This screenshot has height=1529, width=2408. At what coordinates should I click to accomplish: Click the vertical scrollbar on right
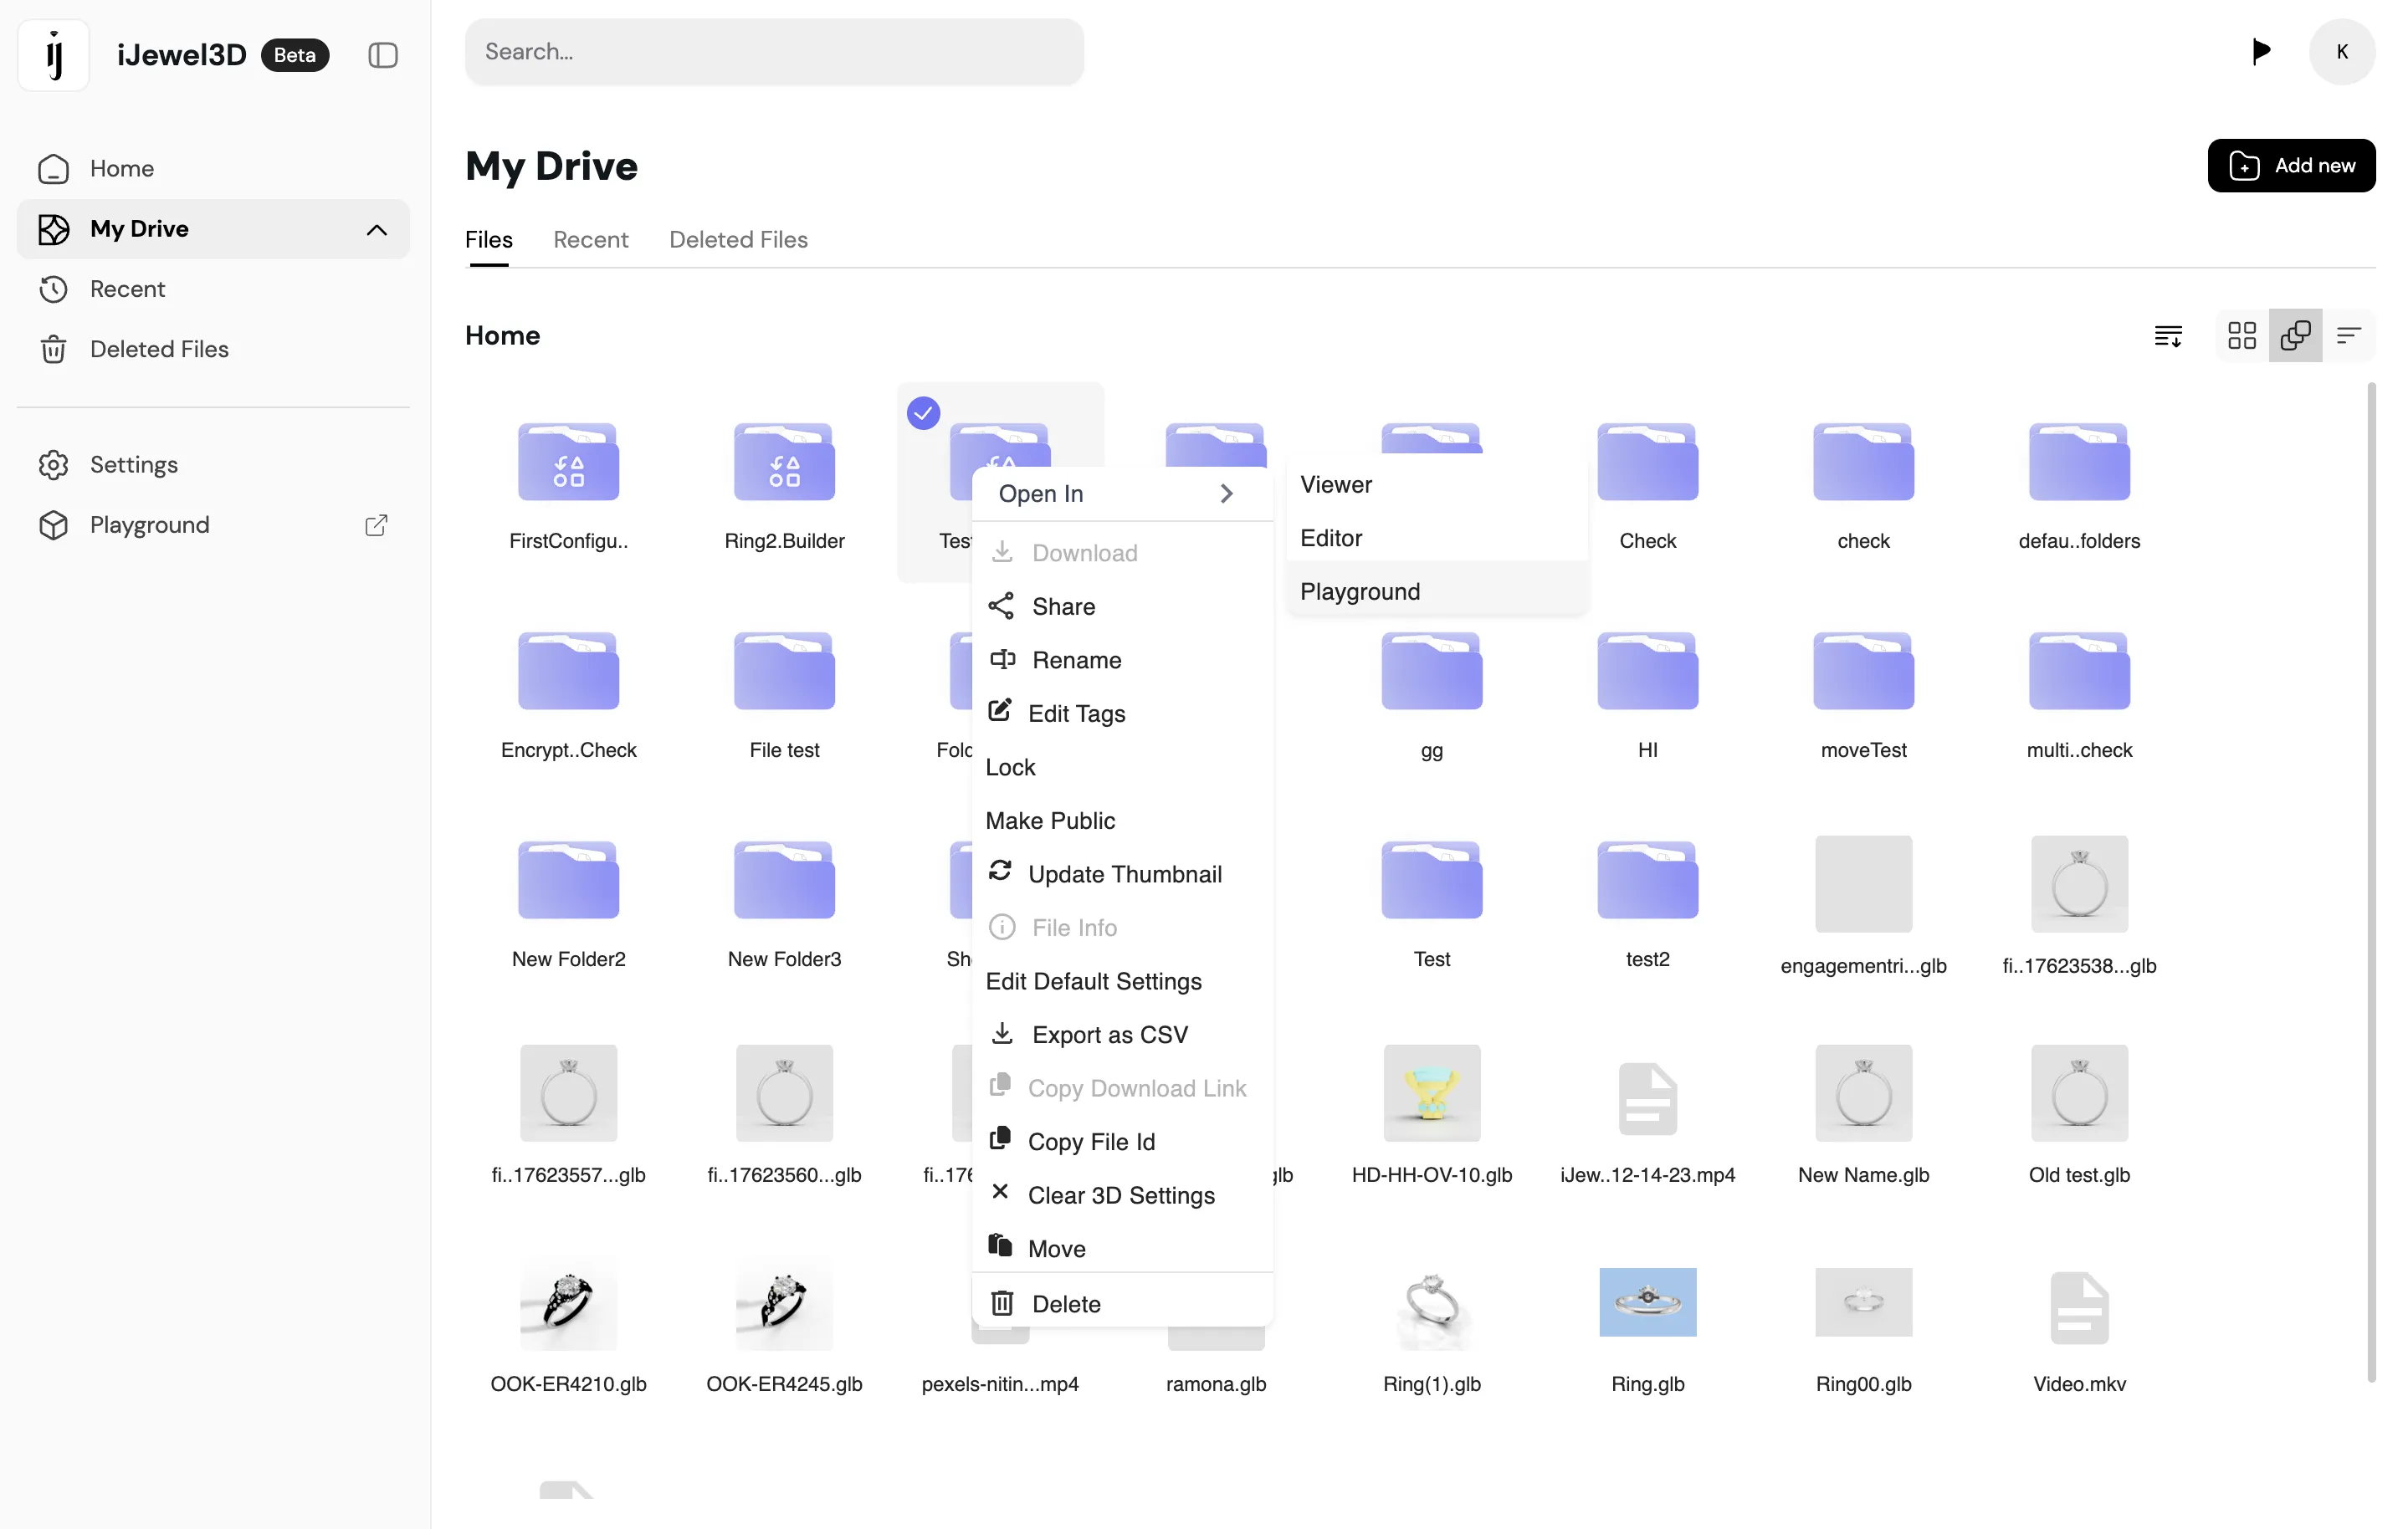pyautogui.click(x=2370, y=880)
